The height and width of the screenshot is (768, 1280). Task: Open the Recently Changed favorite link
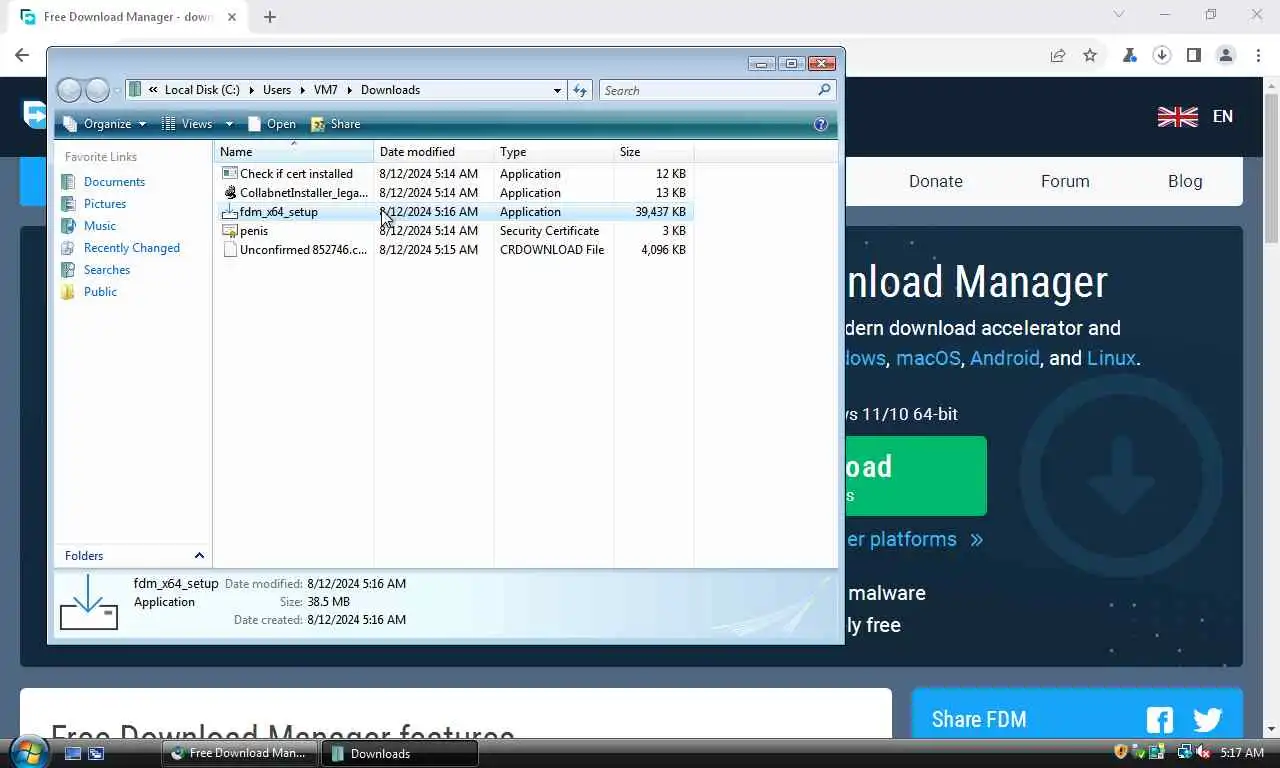(131, 248)
